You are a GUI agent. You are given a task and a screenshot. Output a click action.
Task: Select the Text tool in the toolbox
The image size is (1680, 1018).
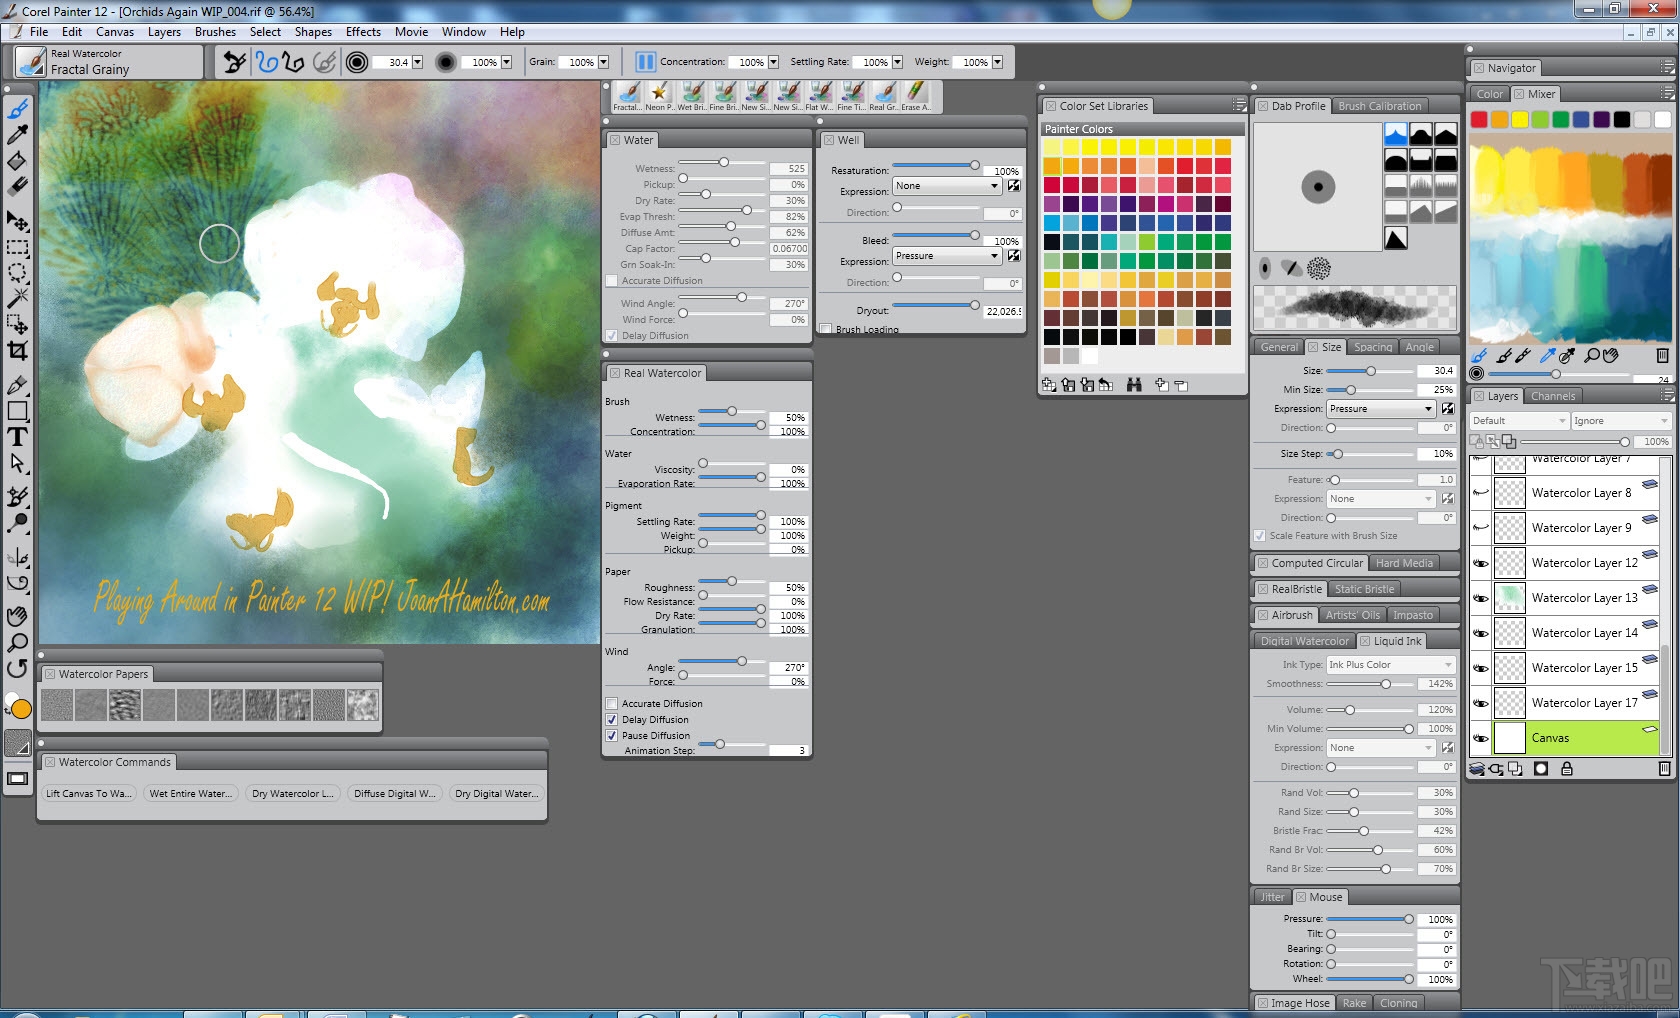[x=17, y=436]
